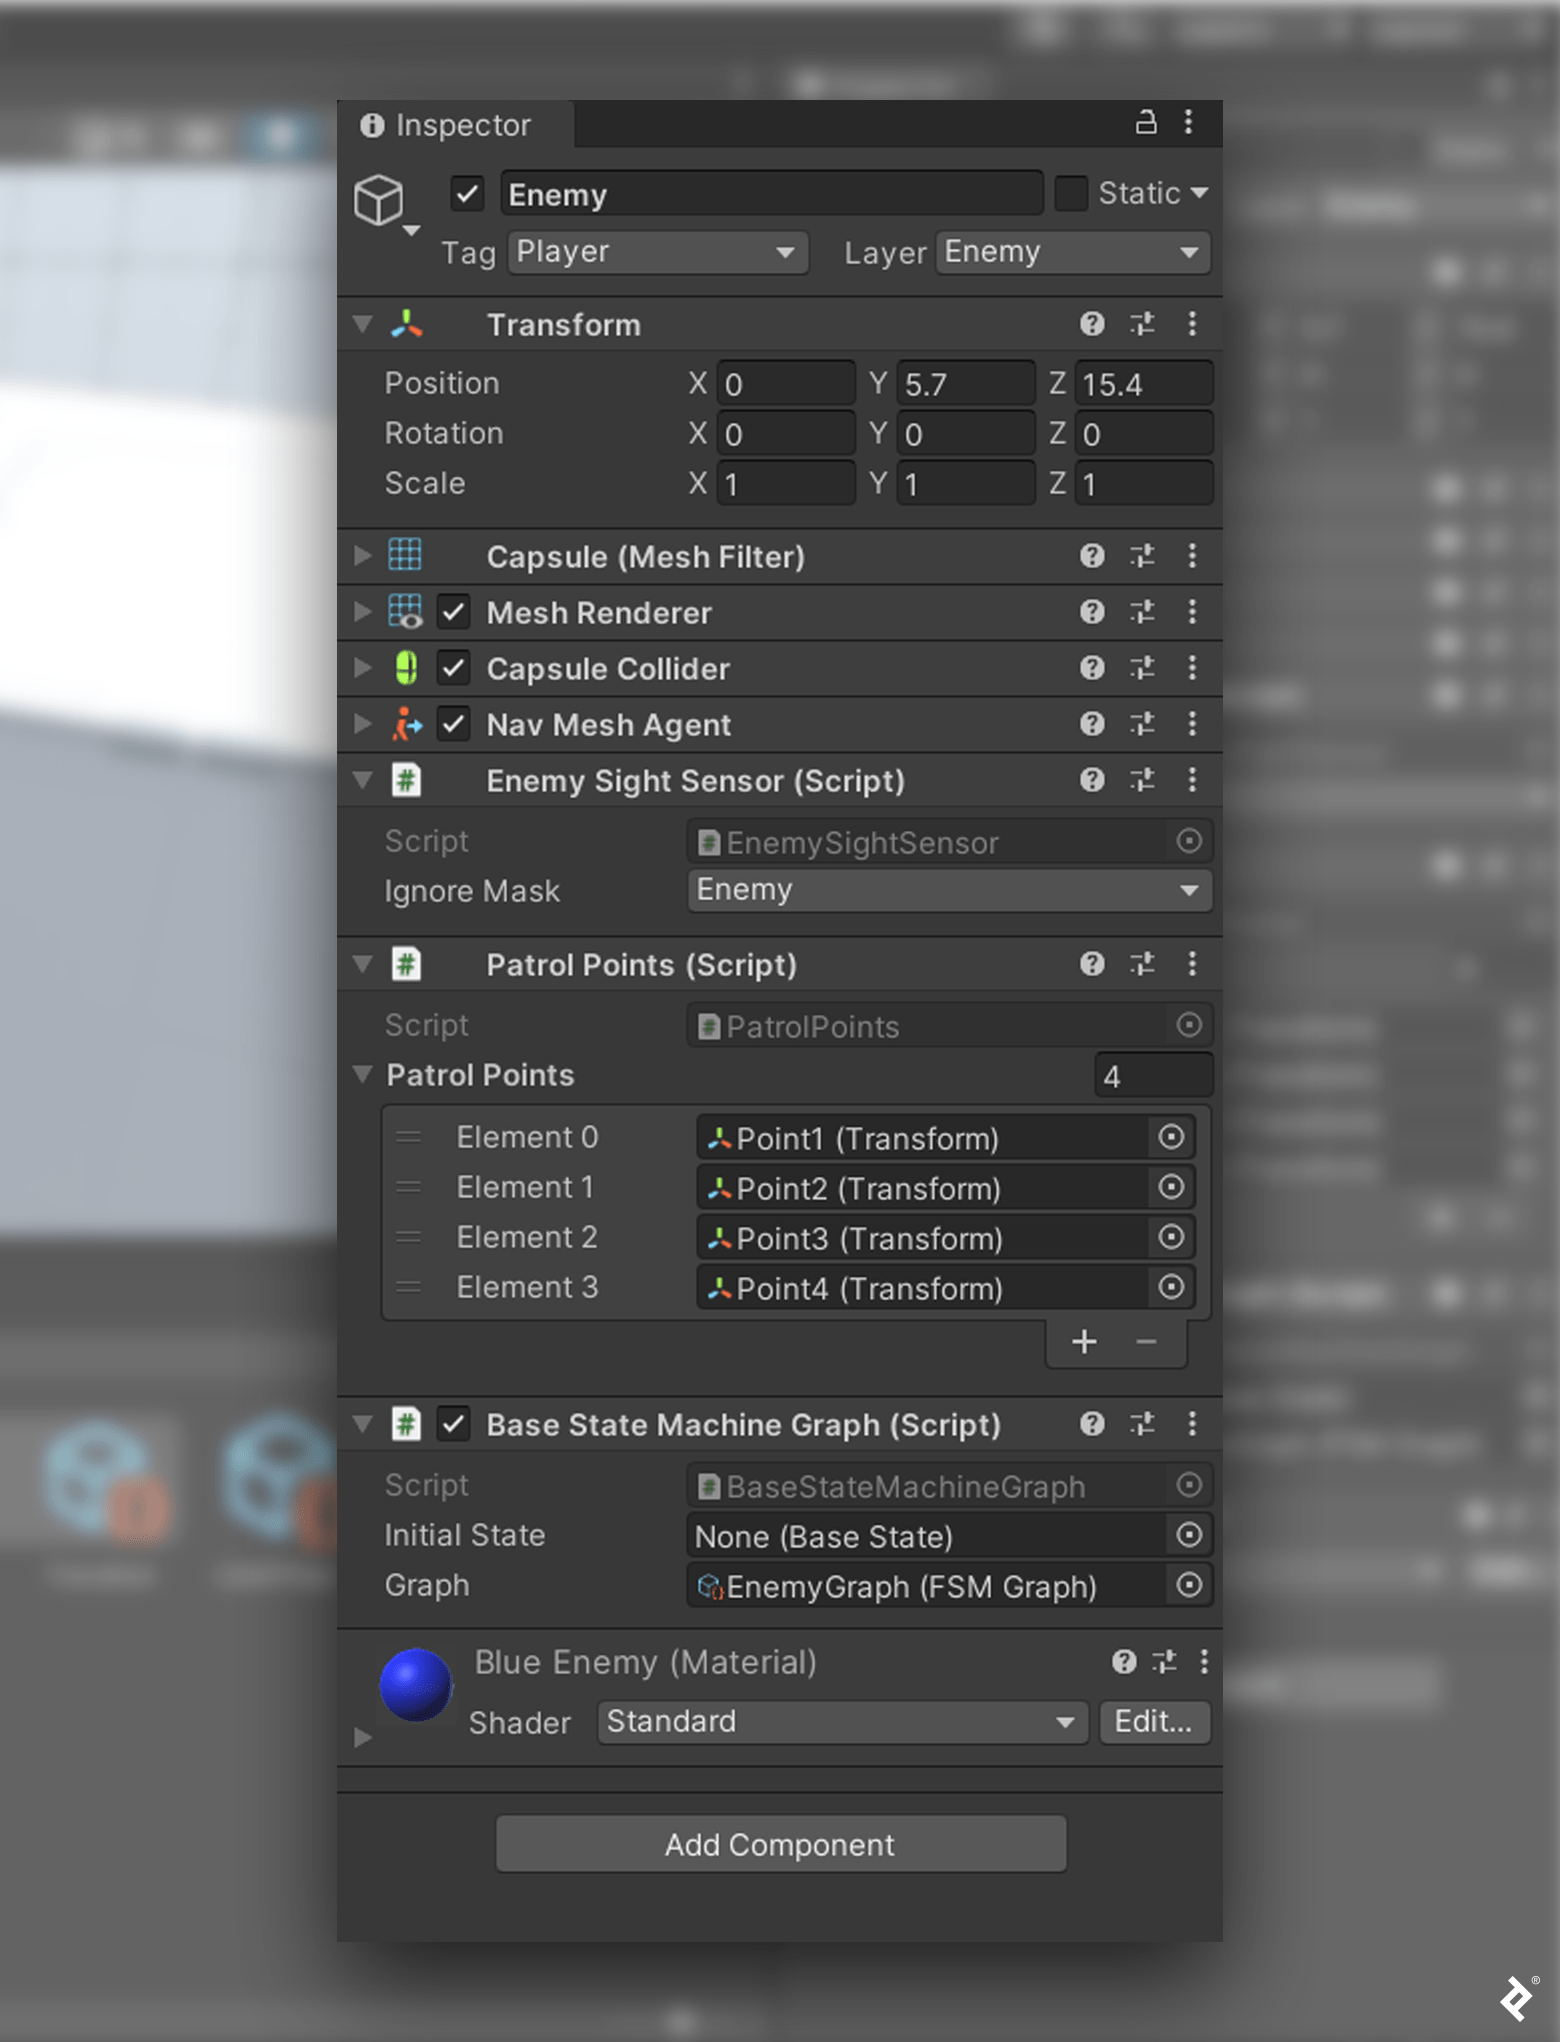Click the PatrolPoints script reference field

[x=949, y=1026]
